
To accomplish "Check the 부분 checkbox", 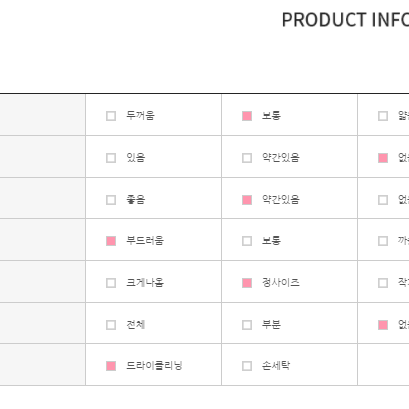I will coord(247,325).
